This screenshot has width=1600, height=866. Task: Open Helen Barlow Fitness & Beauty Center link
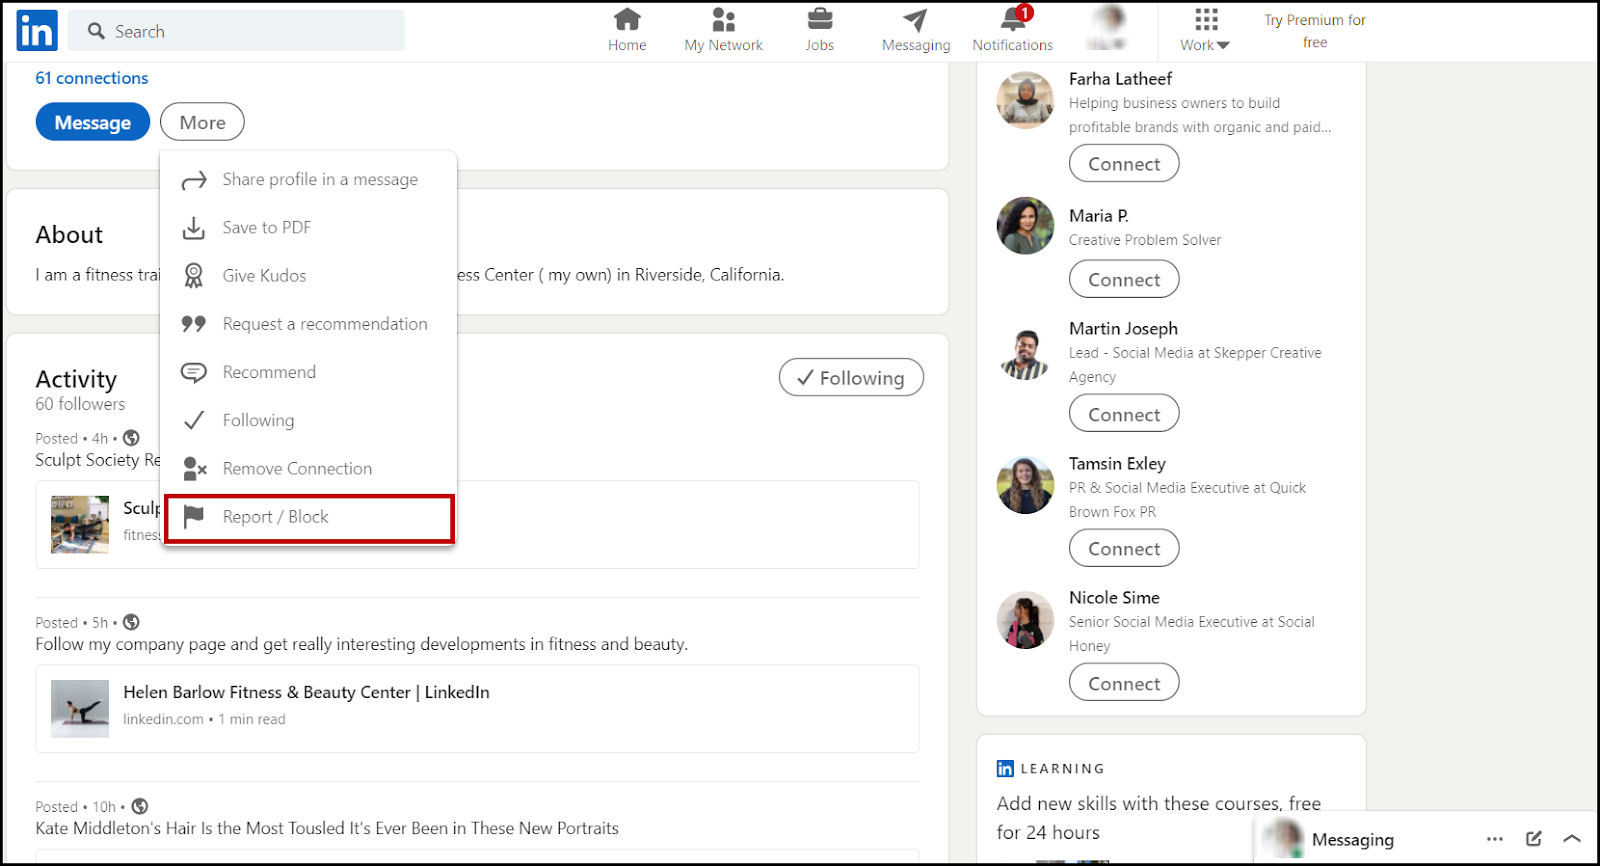point(306,692)
